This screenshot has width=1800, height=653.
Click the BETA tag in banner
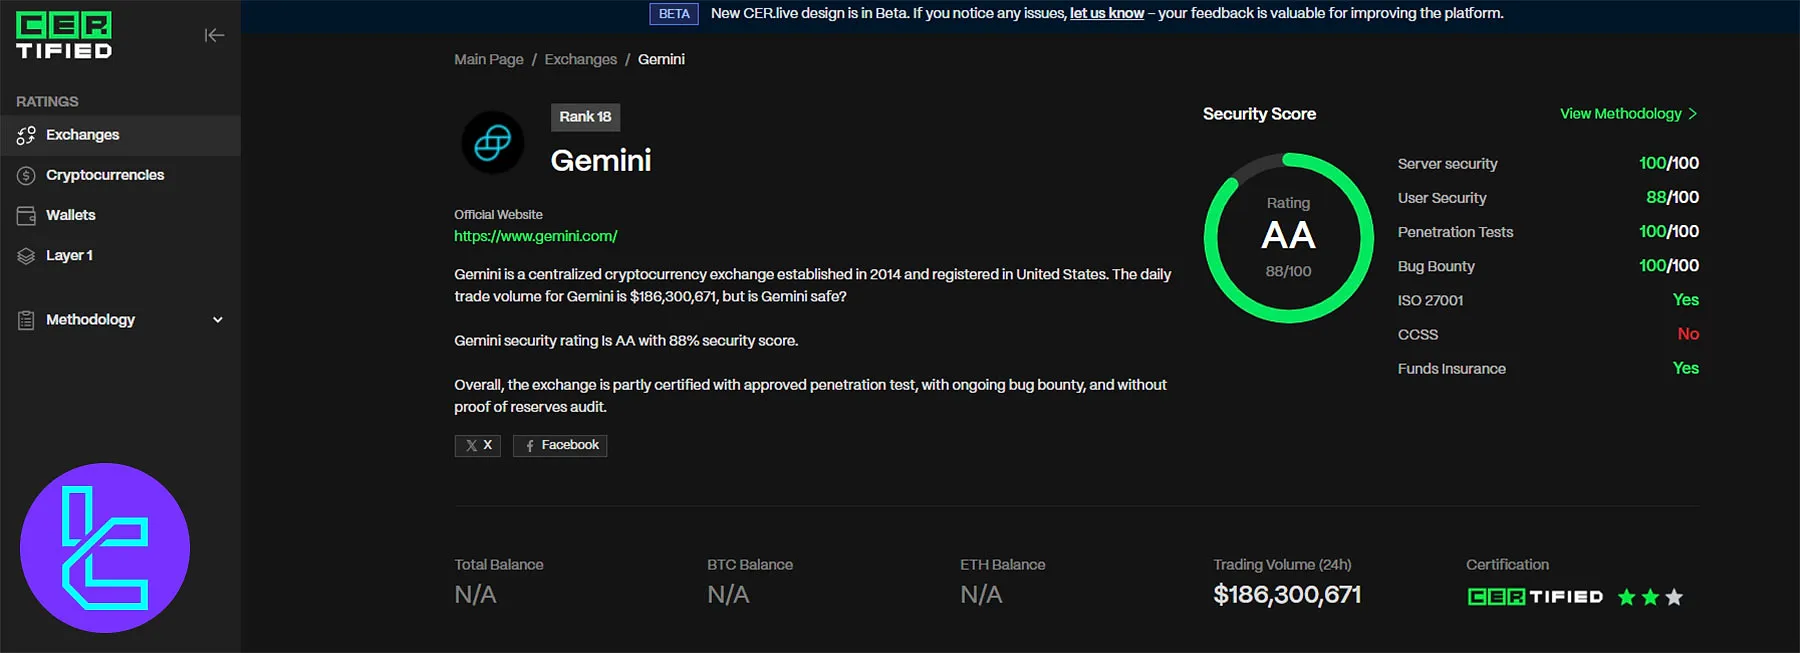[x=674, y=14]
